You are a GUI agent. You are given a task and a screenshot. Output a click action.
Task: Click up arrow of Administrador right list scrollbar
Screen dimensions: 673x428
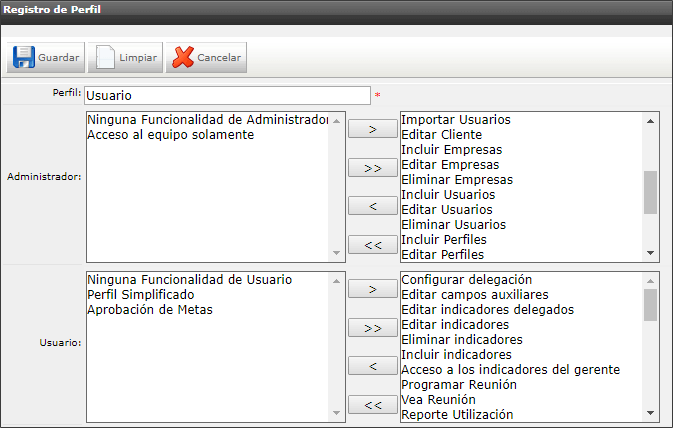pyautogui.click(x=650, y=121)
